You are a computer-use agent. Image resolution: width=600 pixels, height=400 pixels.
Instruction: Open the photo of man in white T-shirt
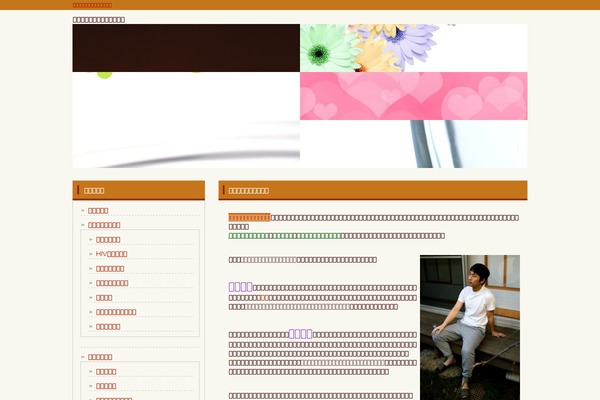point(470,328)
